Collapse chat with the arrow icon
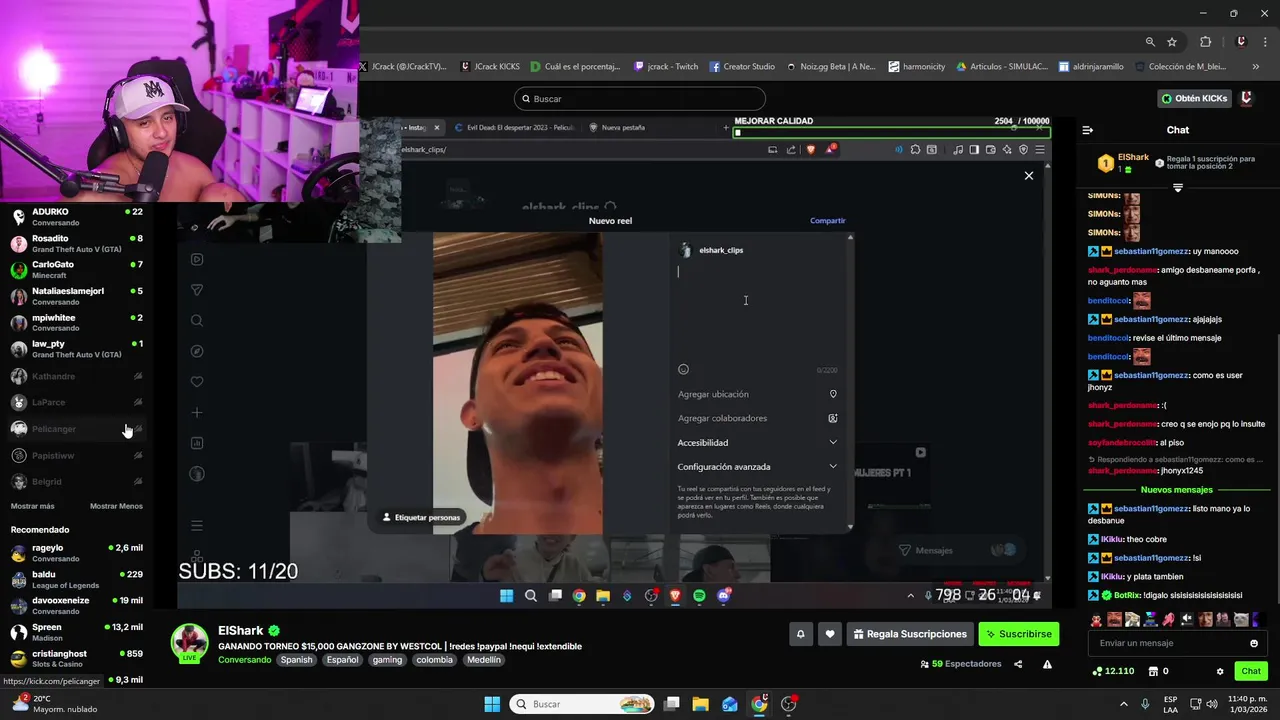This screenshot has width=1280, height=720. coord(1088,130)
